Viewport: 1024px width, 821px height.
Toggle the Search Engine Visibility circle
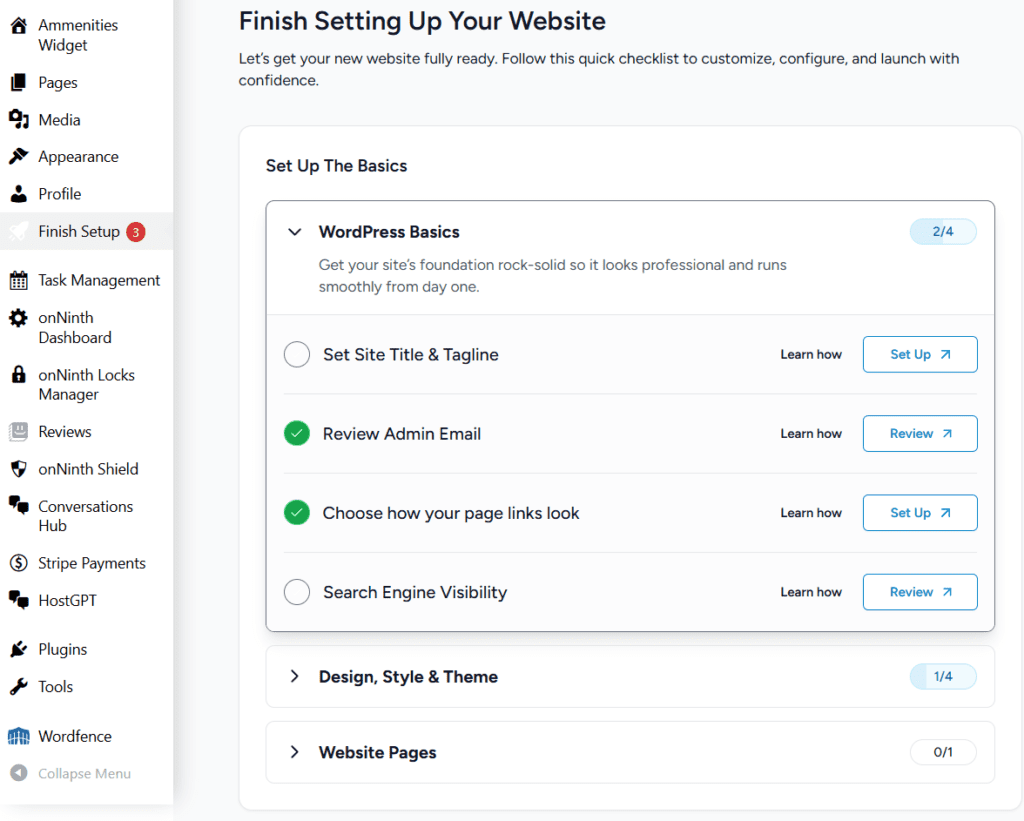coord(297,592)
